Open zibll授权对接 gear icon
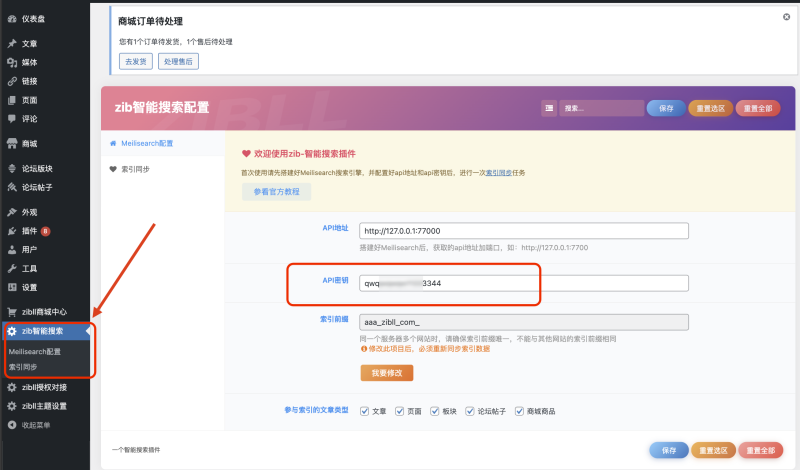 tap(12, 387)
